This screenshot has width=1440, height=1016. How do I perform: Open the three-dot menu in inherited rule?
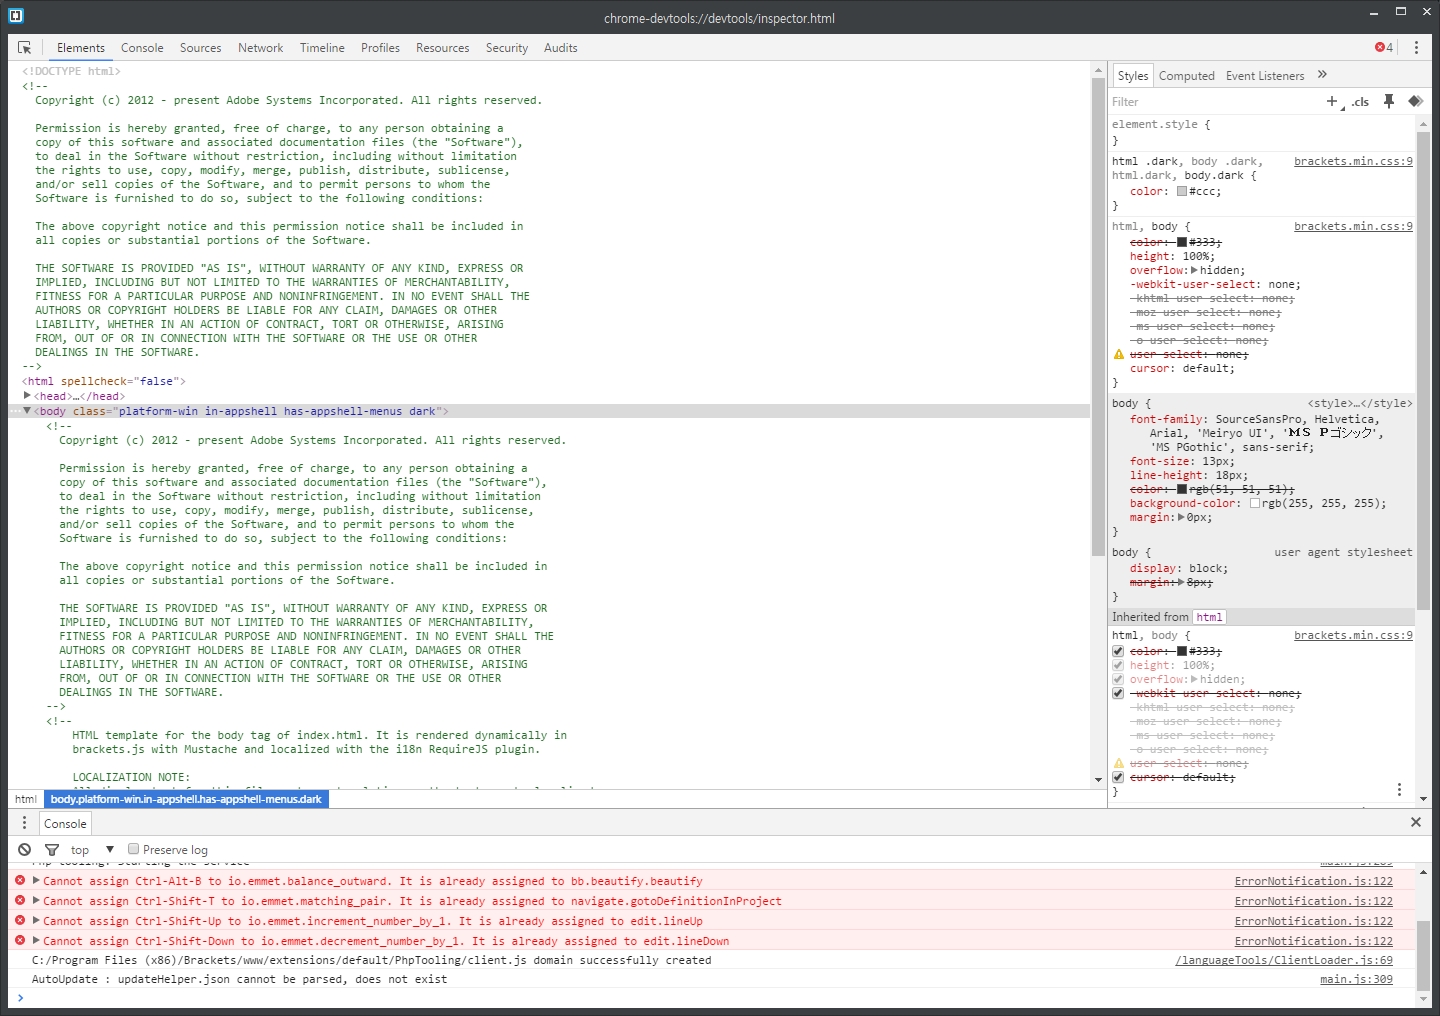[1399, 790]
